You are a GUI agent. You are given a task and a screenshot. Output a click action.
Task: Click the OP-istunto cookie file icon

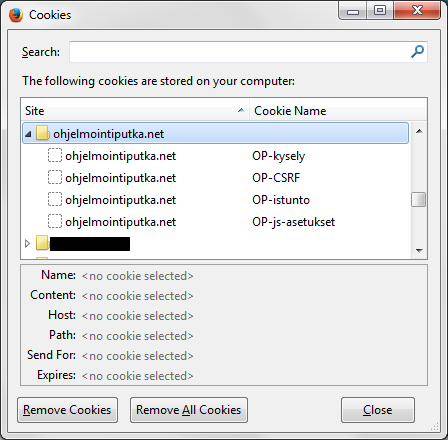click(x=55, y=199)
